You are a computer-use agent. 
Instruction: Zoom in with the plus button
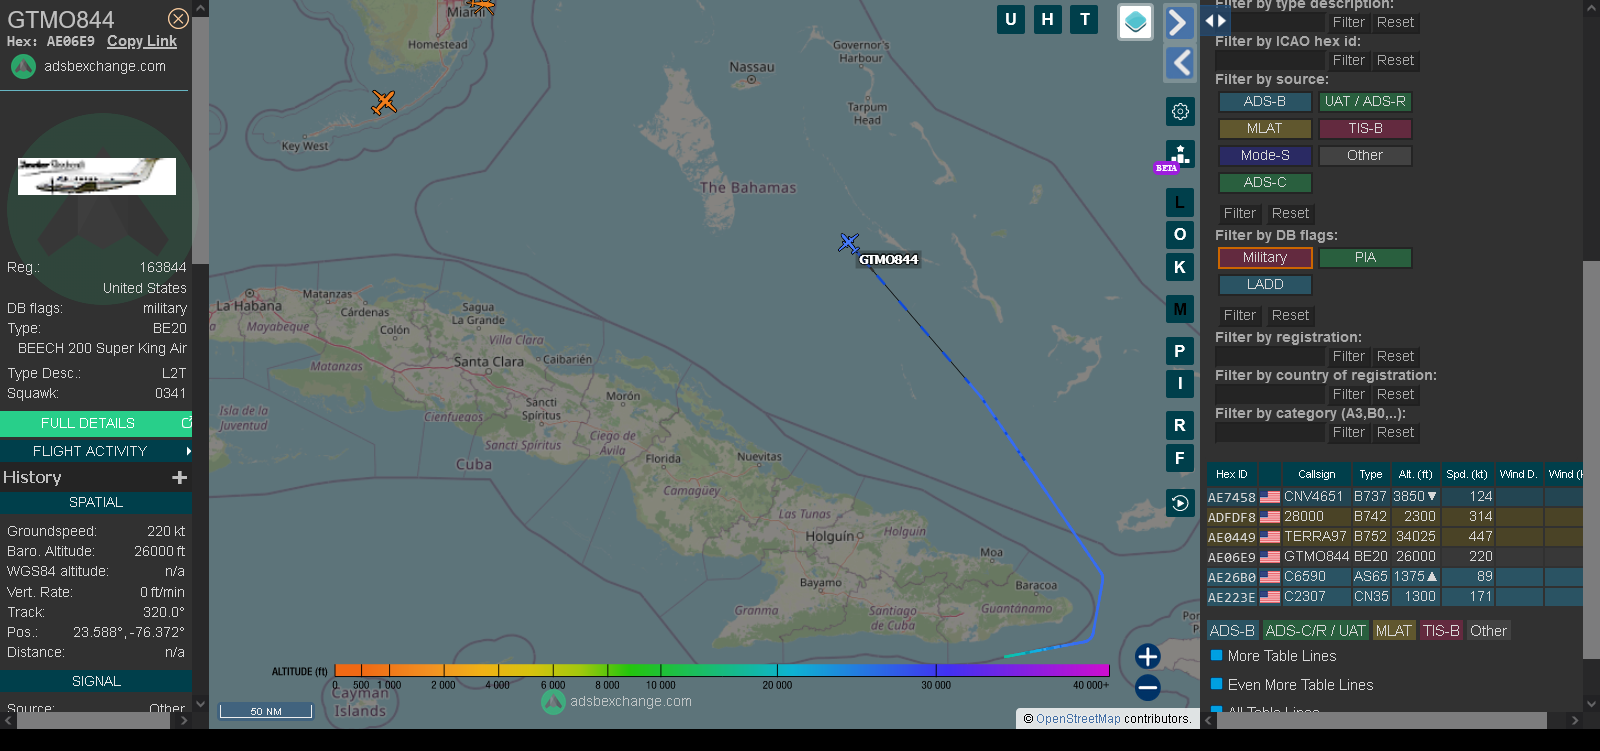point(1148,656)
